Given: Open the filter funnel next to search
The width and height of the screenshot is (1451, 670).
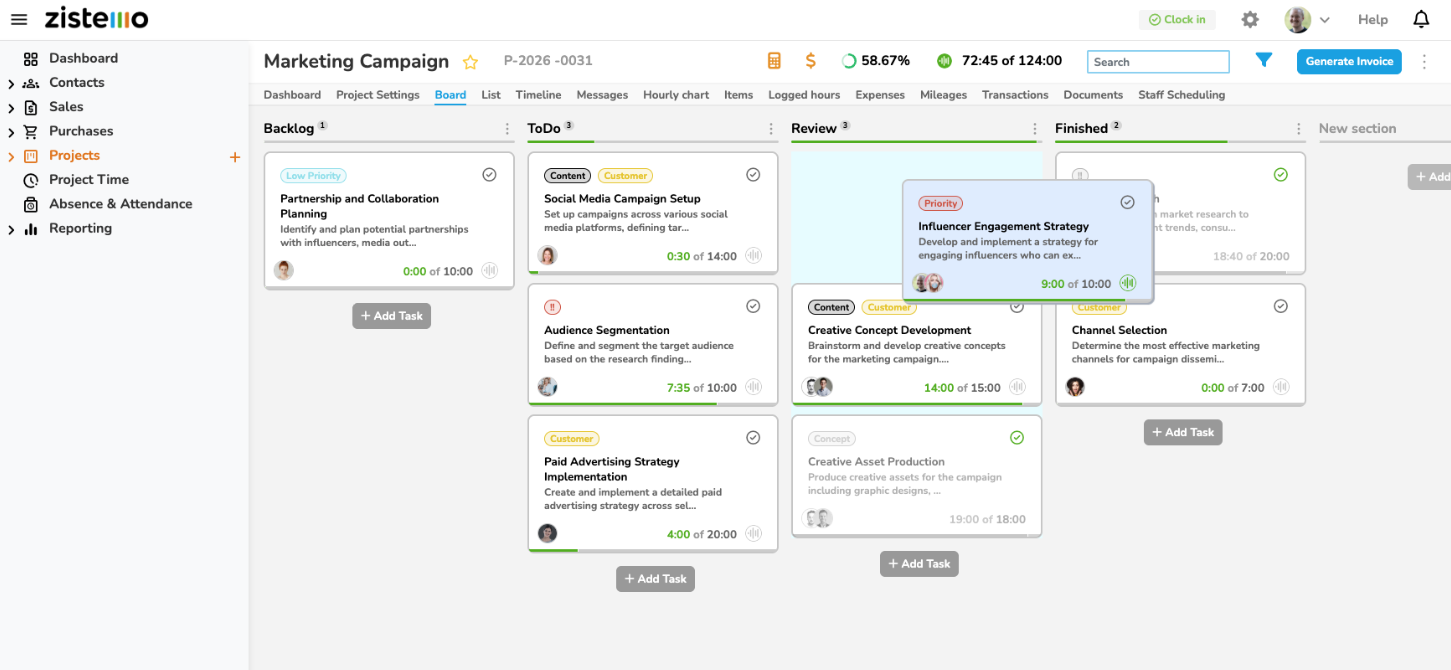Looking at the screenshot, I should [x=1263, y=60].
